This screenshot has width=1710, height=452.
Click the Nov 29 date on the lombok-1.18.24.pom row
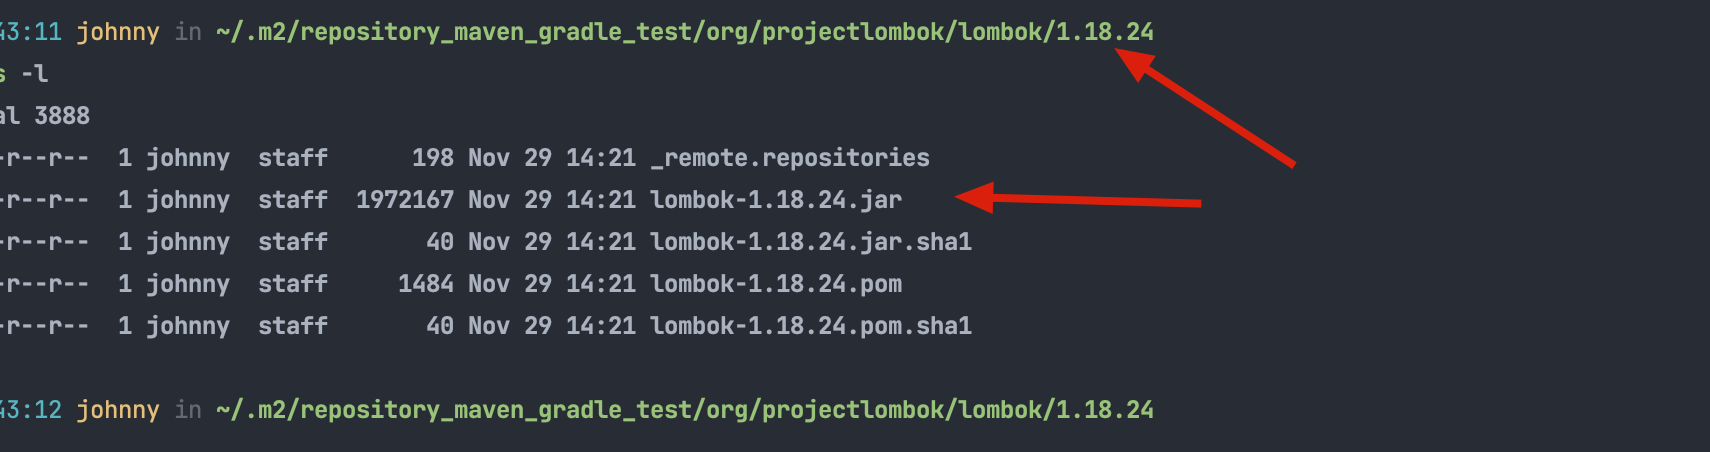pos(510,284)
